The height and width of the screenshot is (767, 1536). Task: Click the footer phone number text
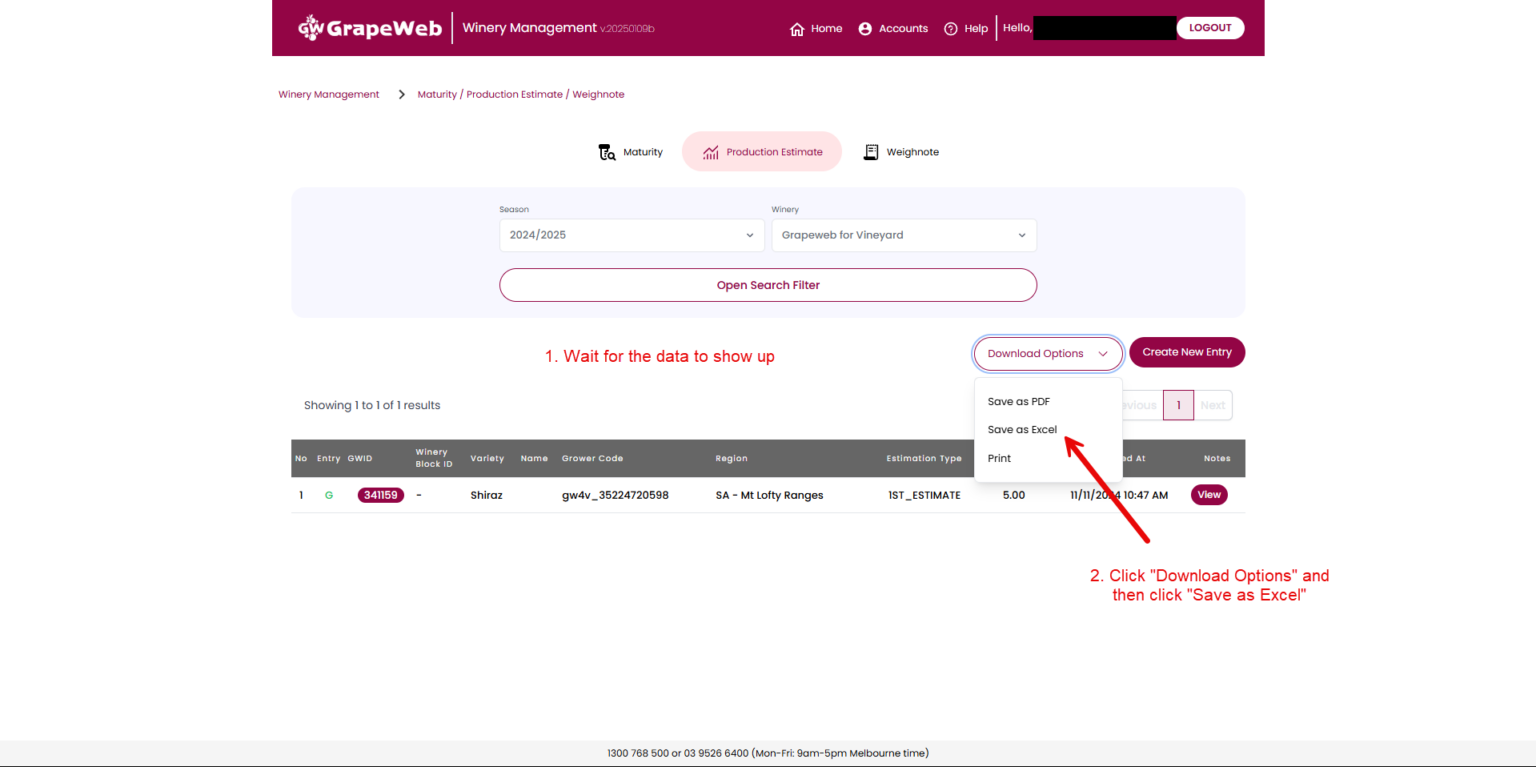point(768,753)
